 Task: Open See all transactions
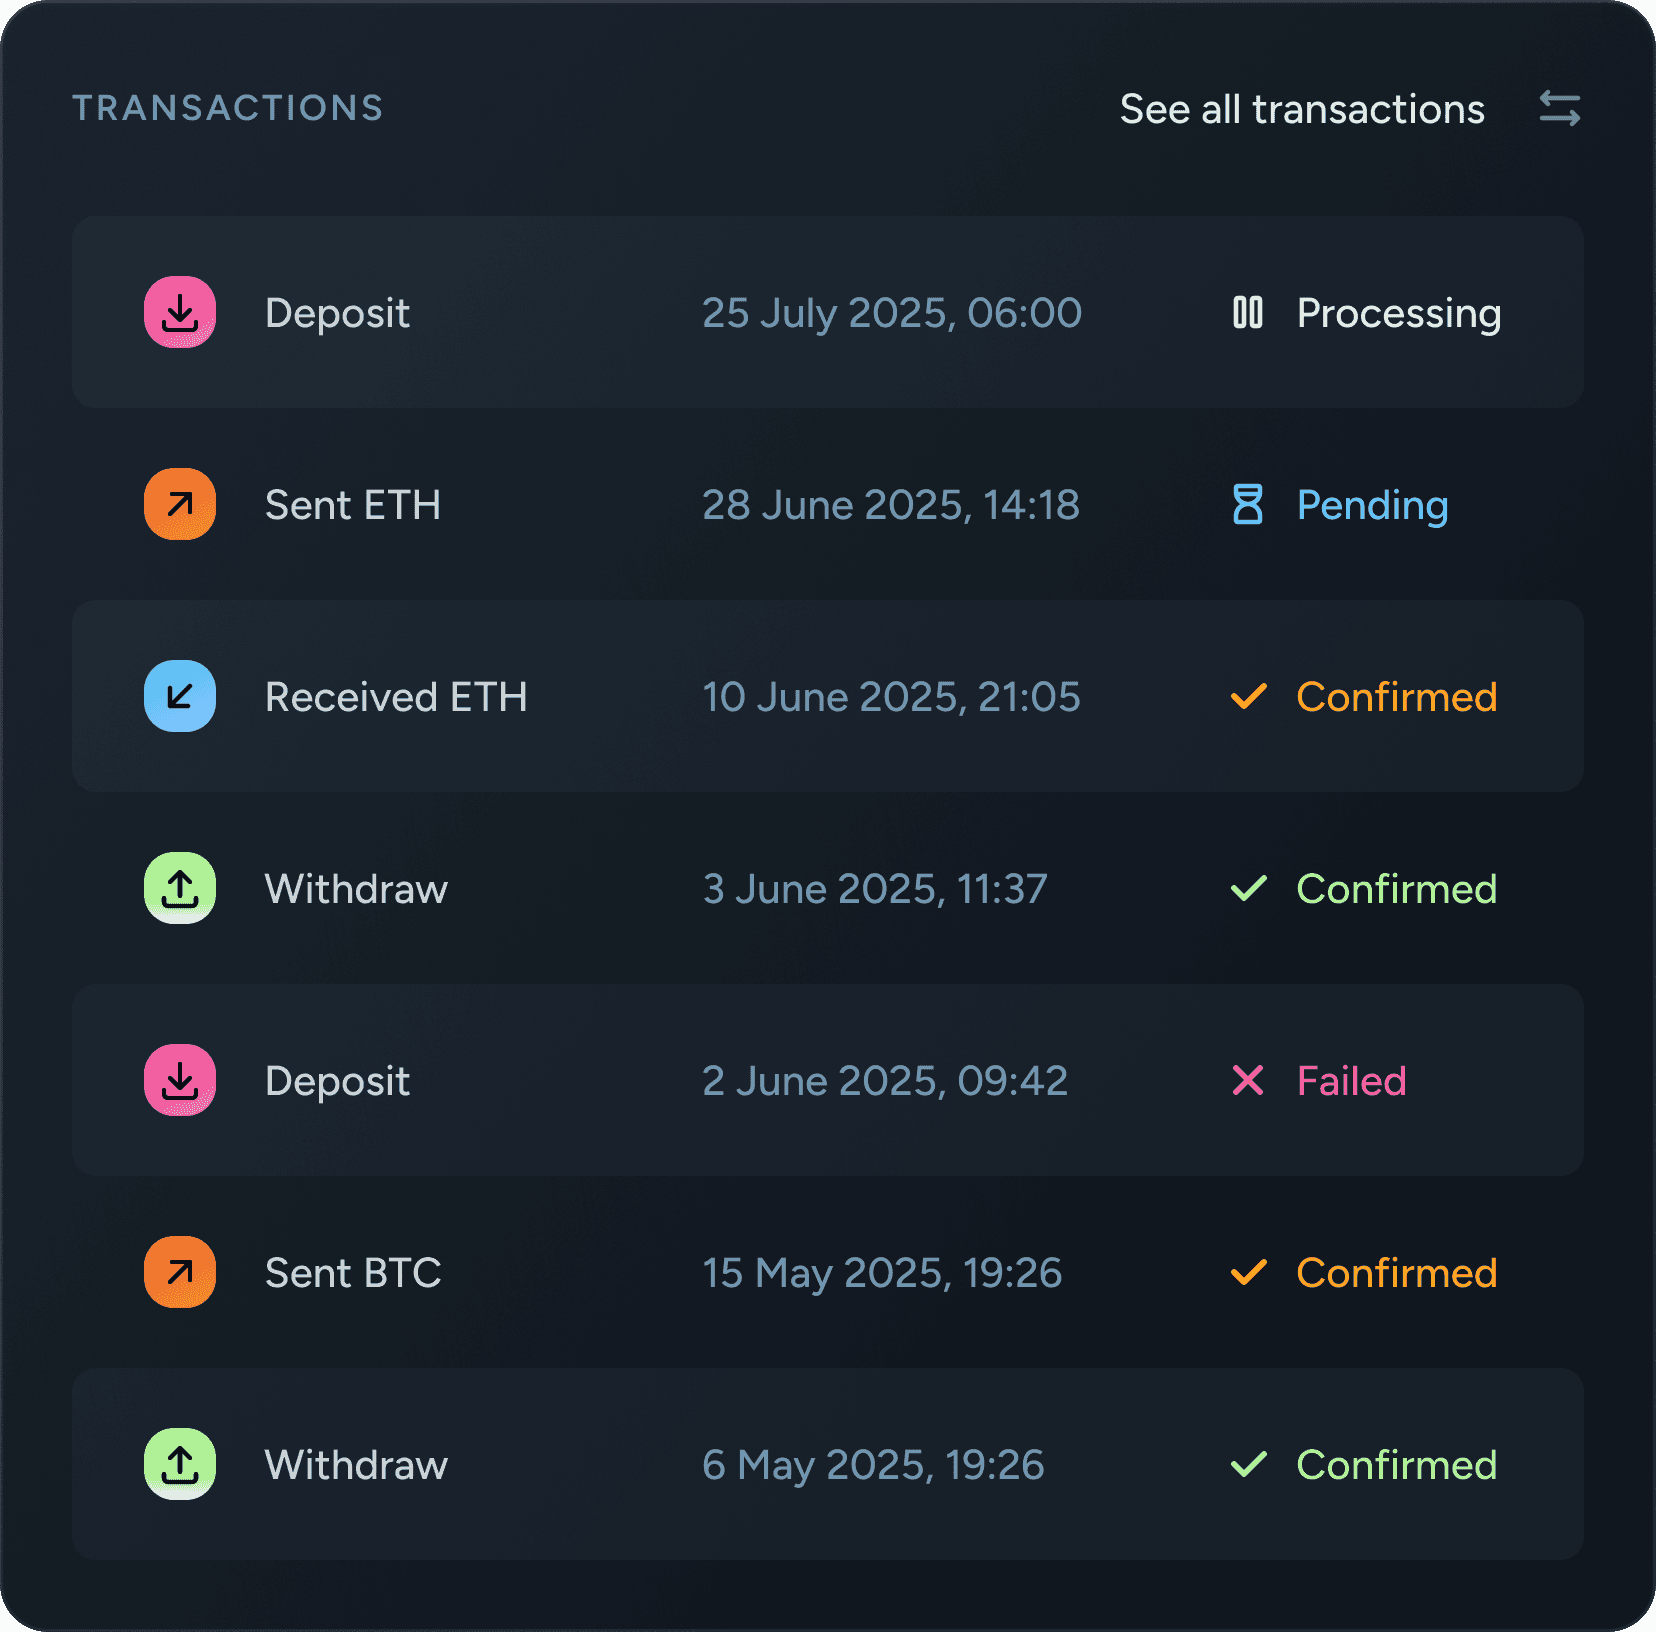(x=1301, y=108)
